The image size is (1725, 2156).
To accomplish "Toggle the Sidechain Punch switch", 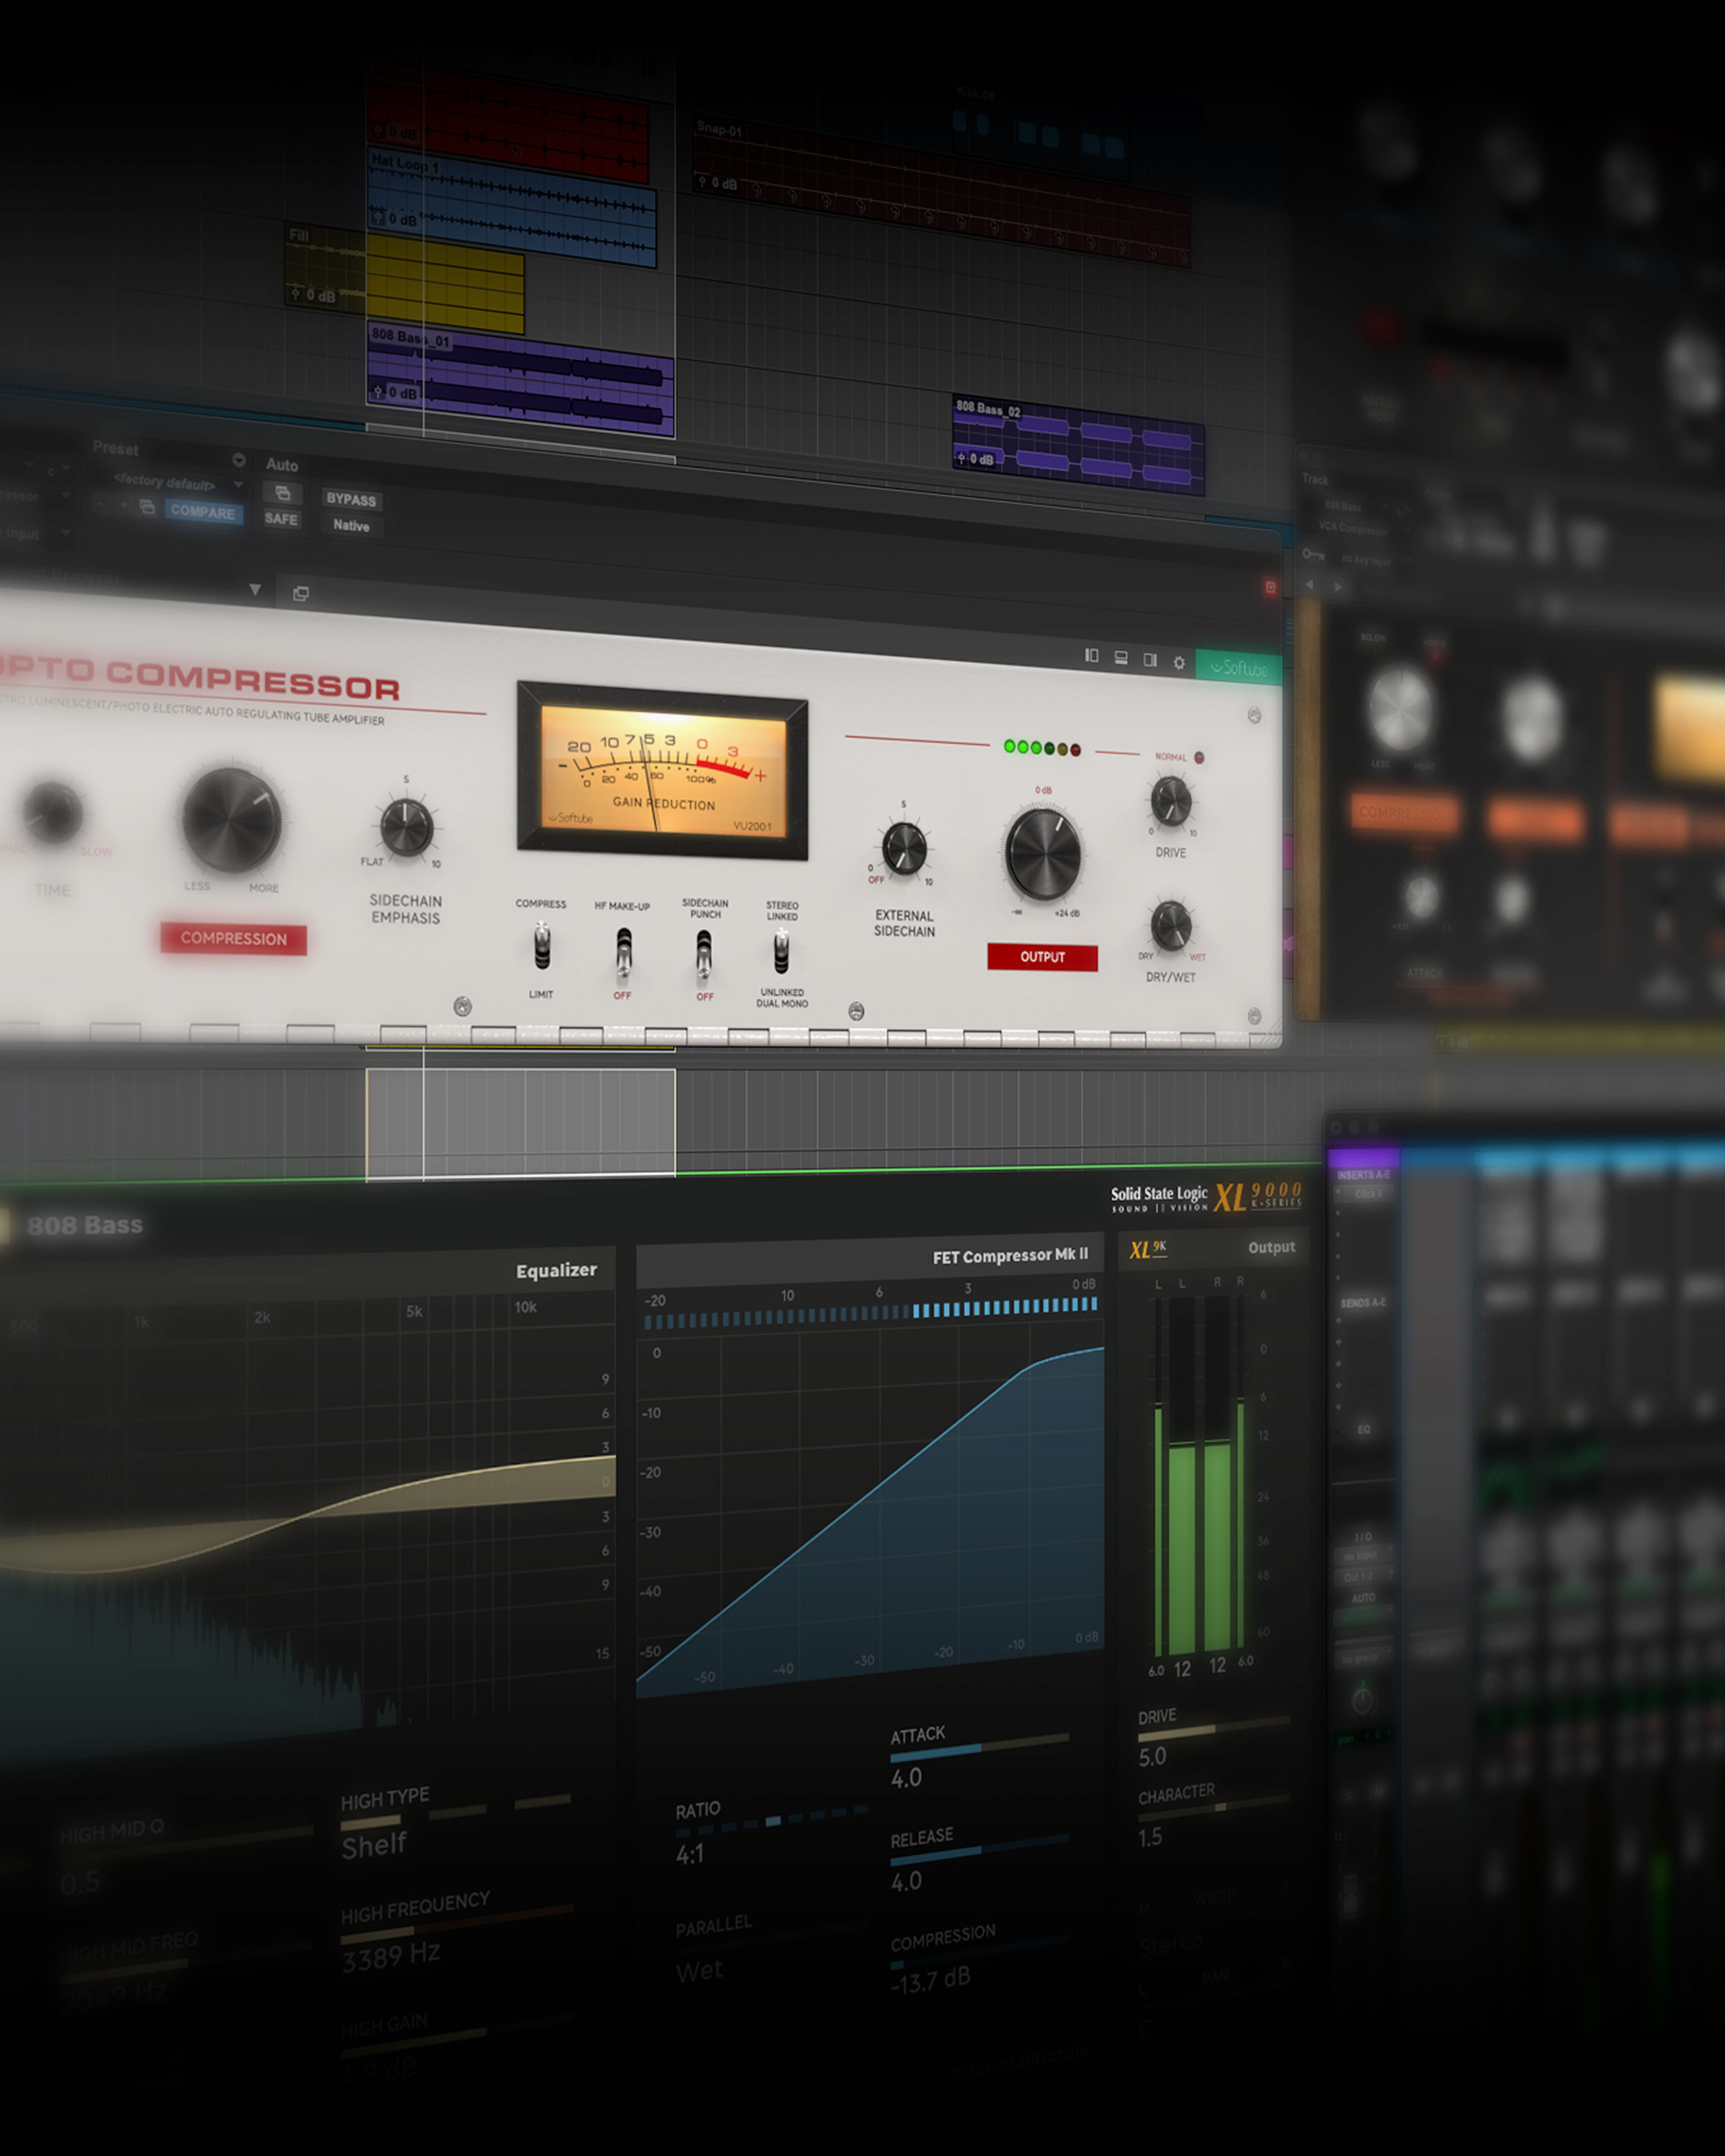I will pyautogui.click(x=704, y=952).
